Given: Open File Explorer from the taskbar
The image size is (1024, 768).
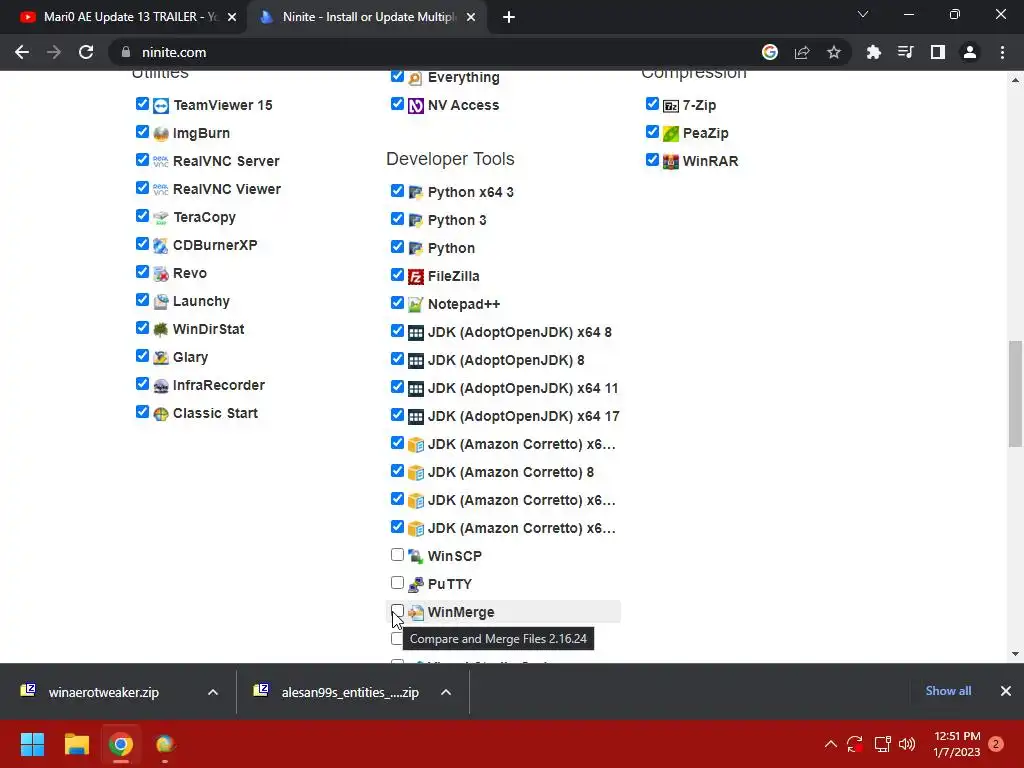Looking at the screenshot, I should pos(76,744).
